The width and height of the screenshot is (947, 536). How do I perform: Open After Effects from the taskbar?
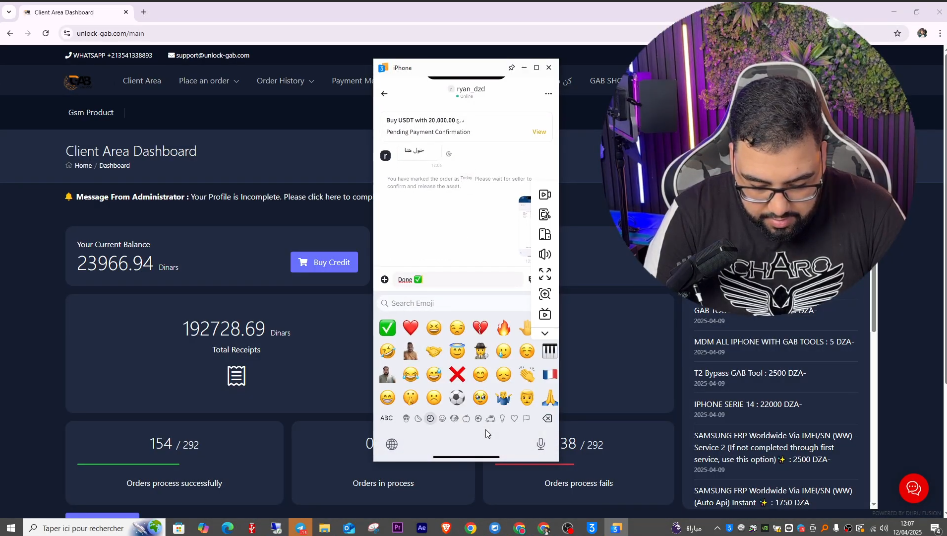[x=422, y=528]
